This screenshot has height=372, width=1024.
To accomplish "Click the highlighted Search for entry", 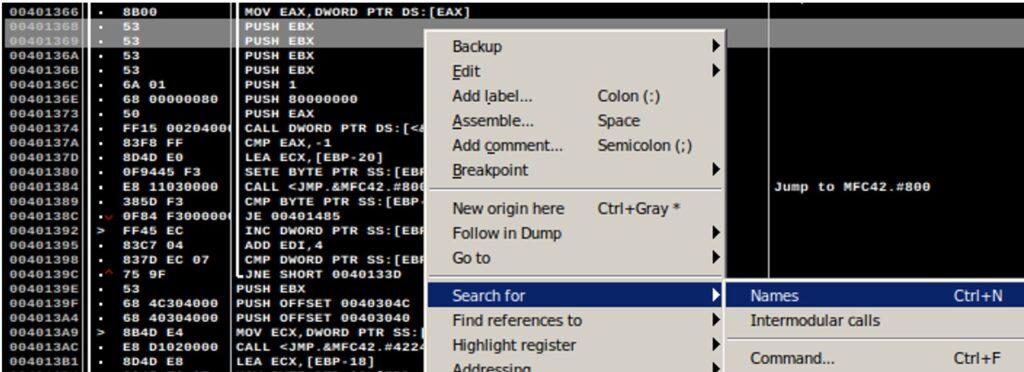I will click(x=575, y=296).
